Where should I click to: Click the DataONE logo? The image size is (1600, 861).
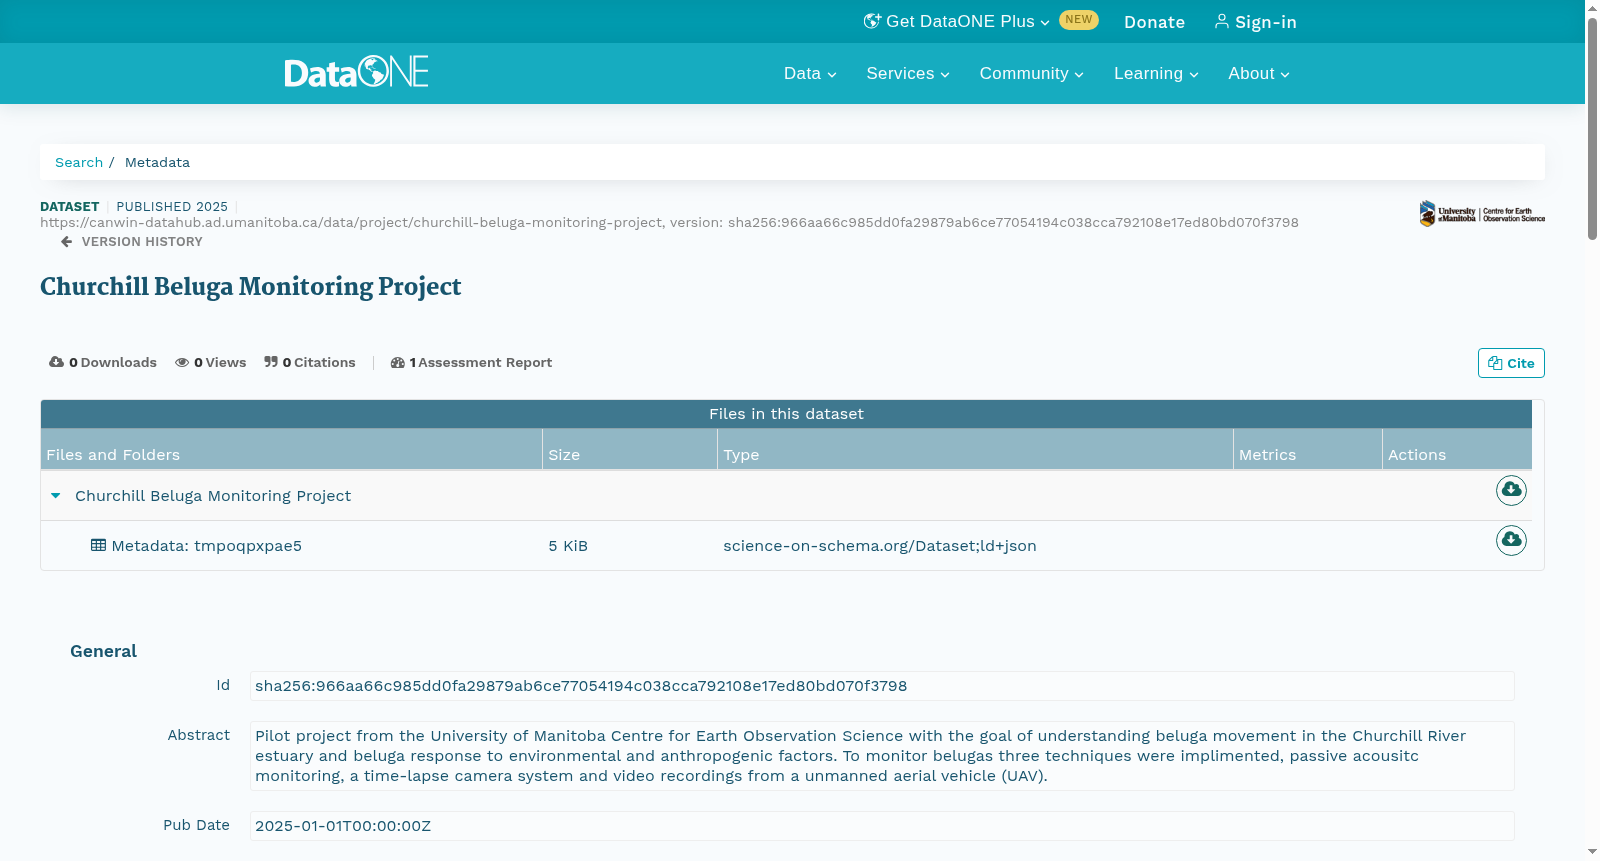[356, 72]
